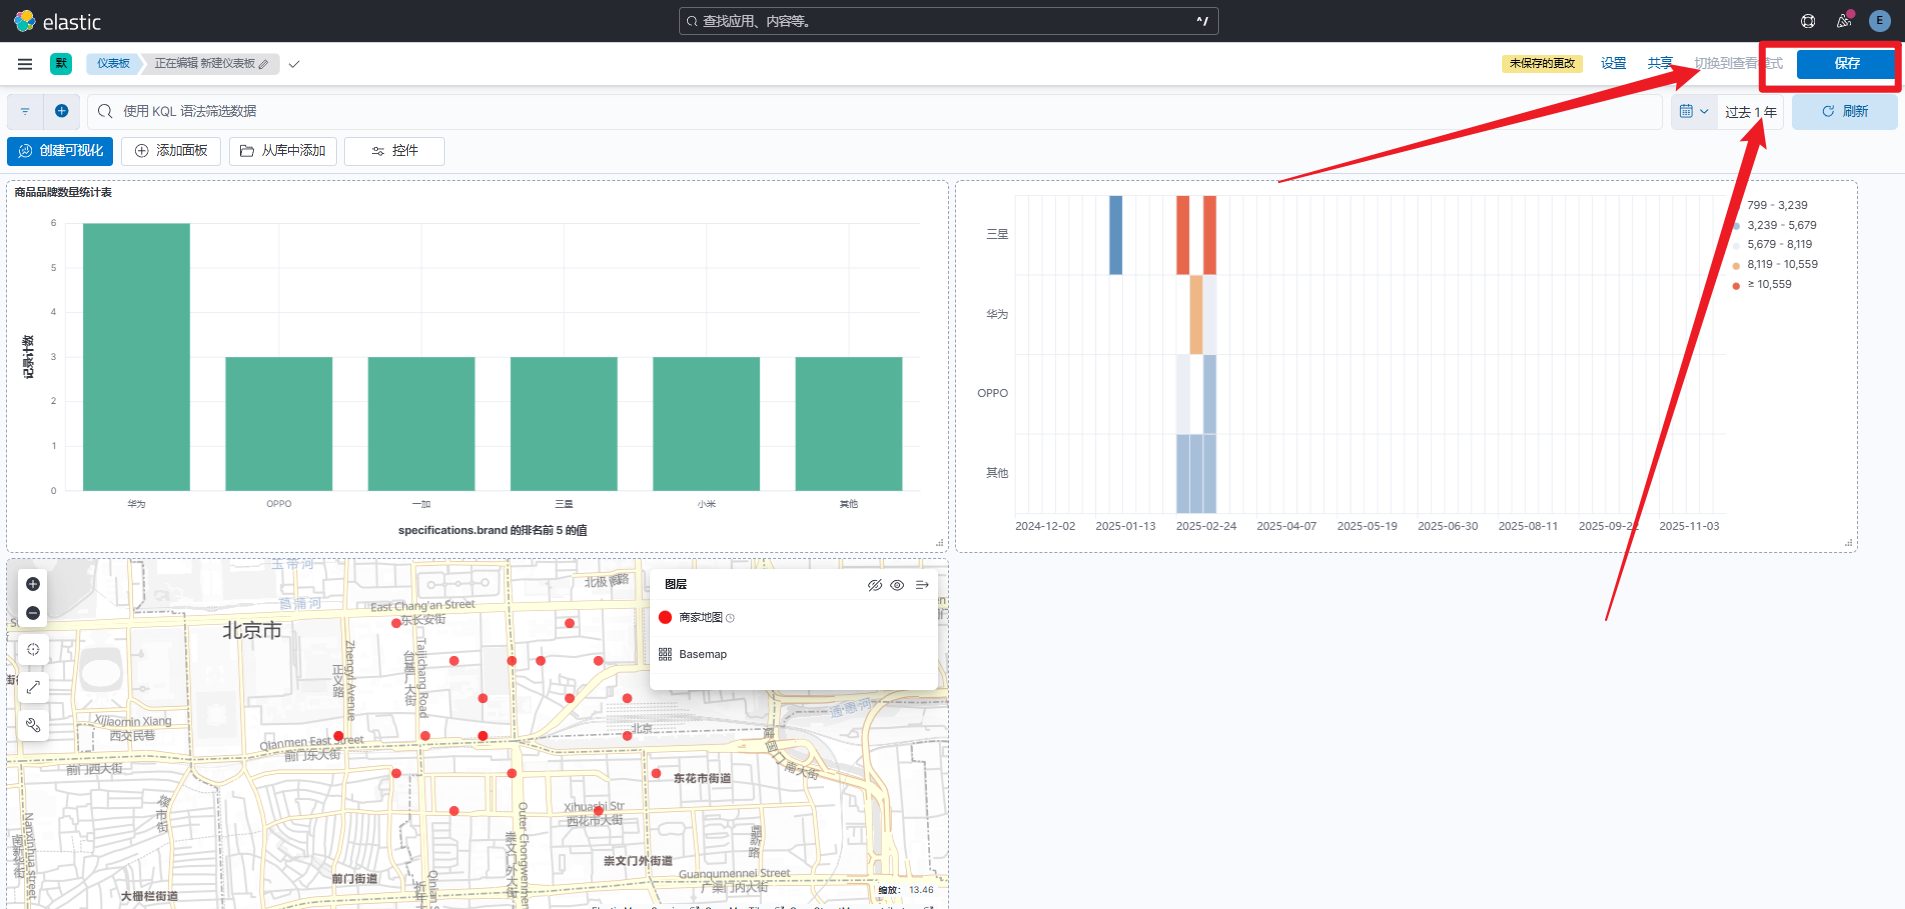Focus the 使用 KQL 语法筛选数据 query field
The width and height of the screenshot is (1905, 909).
coord(875,111)
